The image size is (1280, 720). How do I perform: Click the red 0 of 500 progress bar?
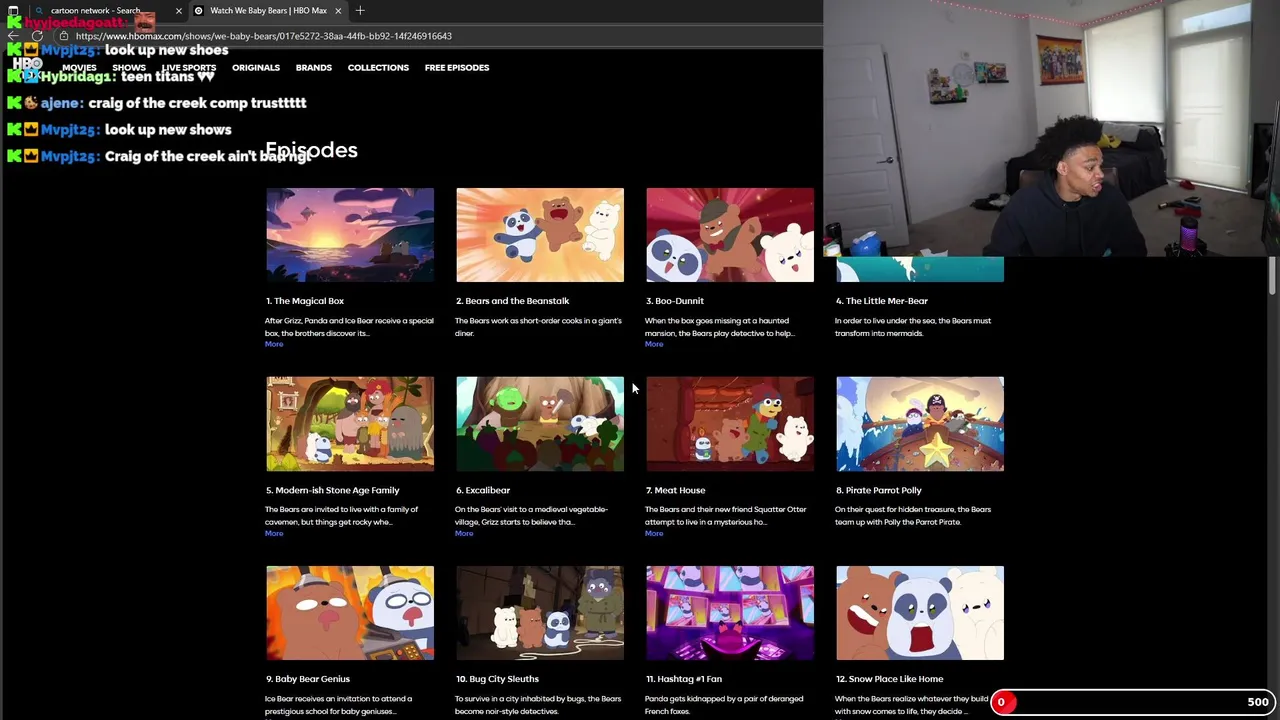1133,702
